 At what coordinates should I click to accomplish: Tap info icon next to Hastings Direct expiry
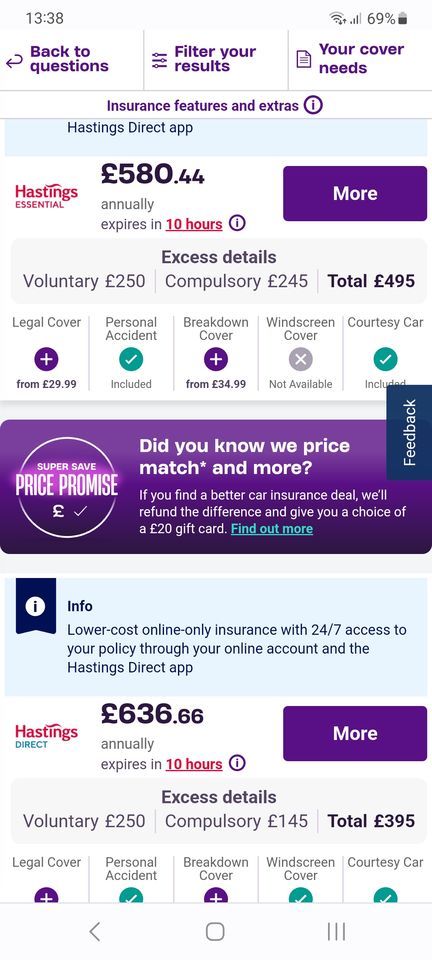(x=237, y=763)
